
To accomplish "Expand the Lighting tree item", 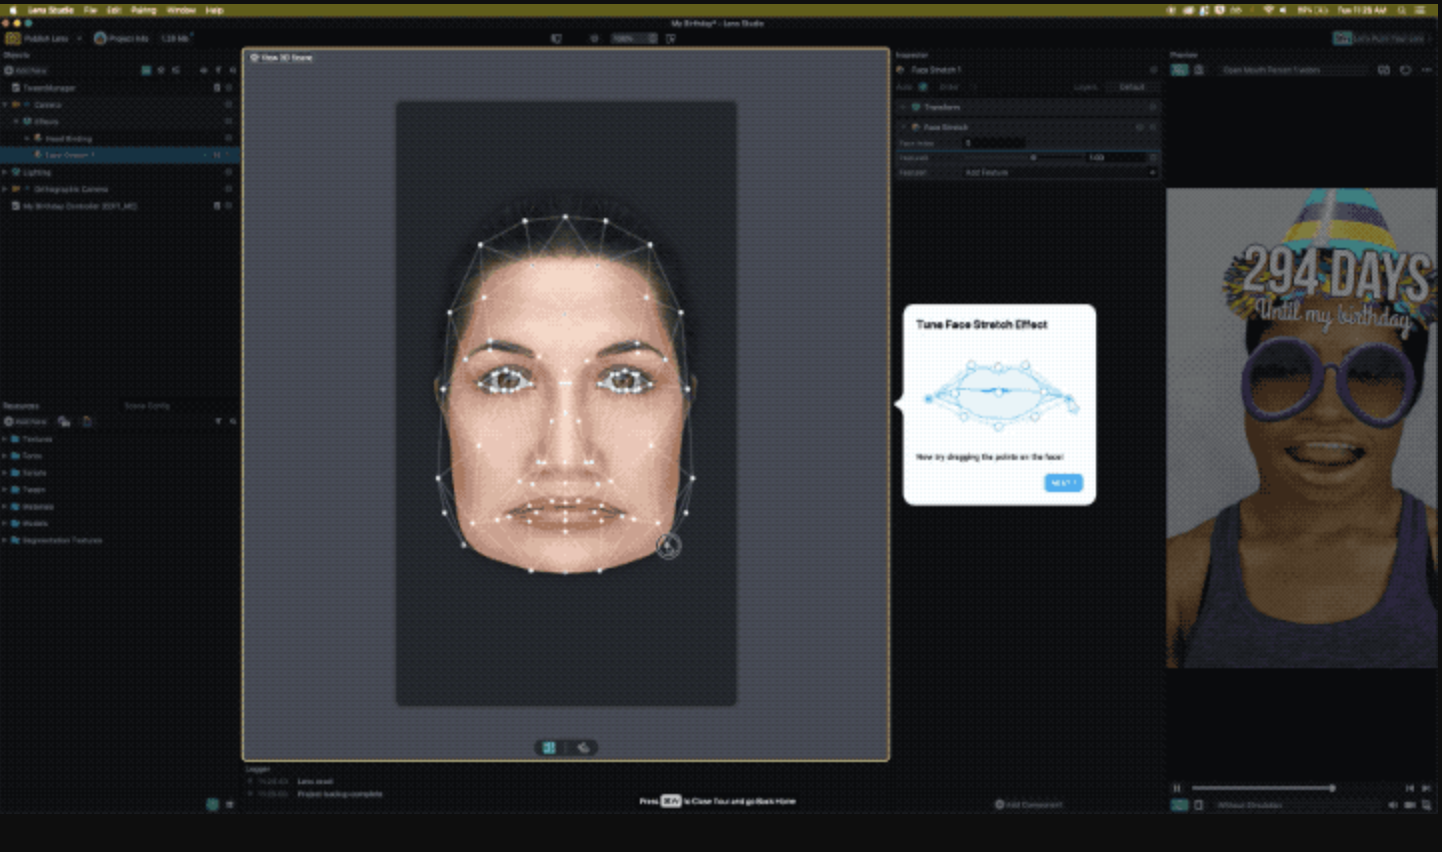I will (5, 172).
